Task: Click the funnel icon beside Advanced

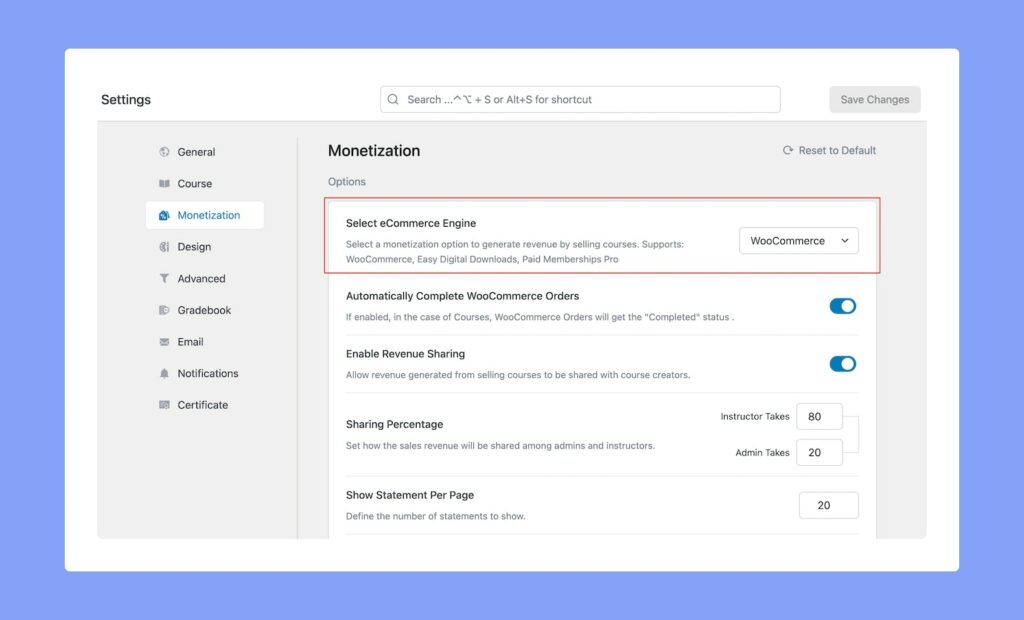Action: click(164, 279)
